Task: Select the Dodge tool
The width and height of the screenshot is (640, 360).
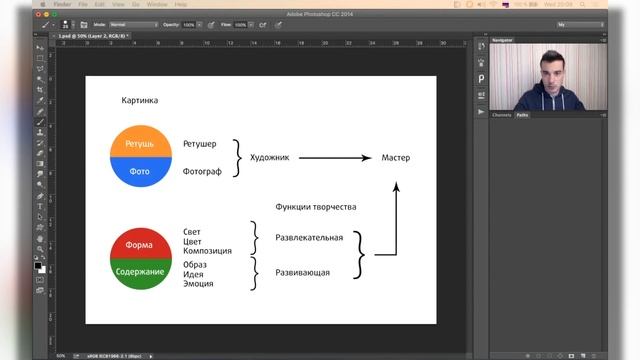Action: [x=40, y=185]
